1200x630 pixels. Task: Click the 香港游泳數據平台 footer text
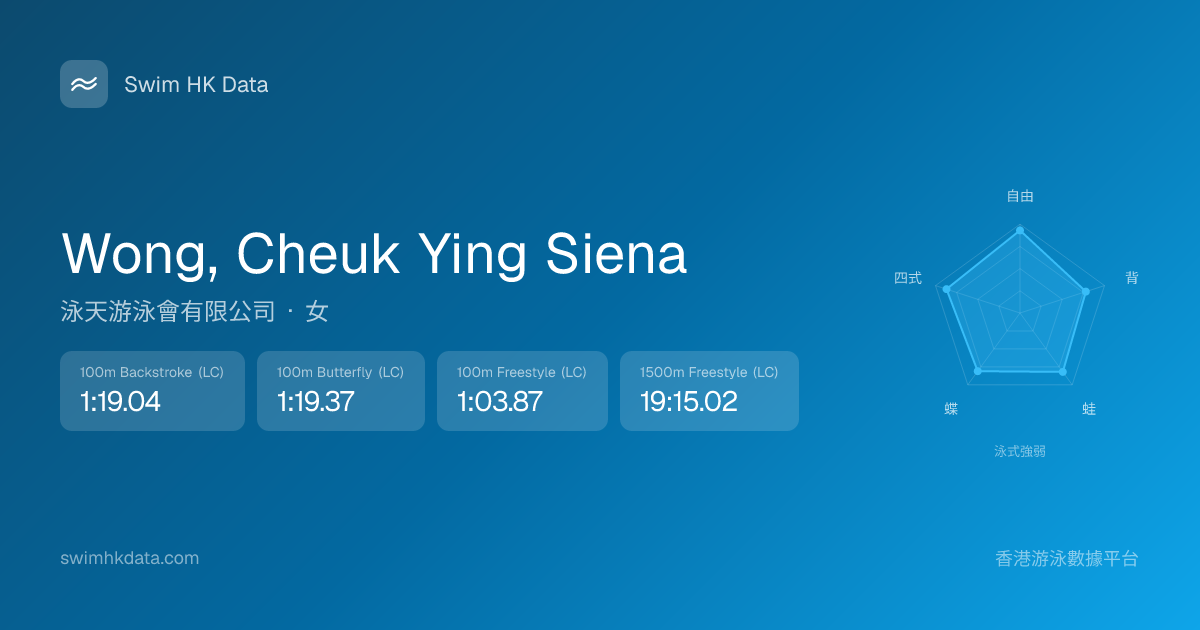click(x=1067, y=558)
